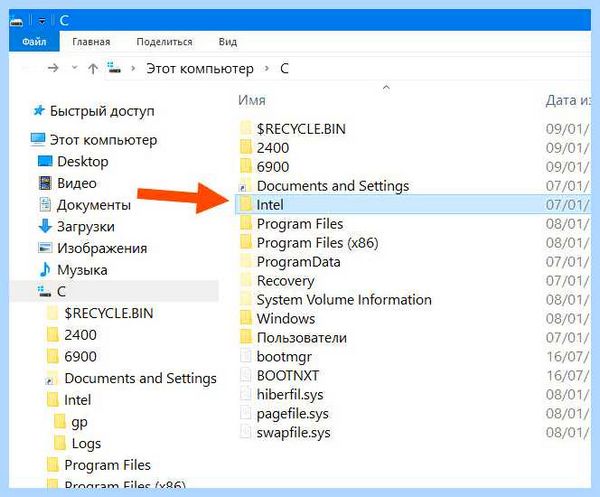Click the up arrow navigation button
Image resolution: width=600 pixels, height=497 pixels.
[x=93, y=69]
